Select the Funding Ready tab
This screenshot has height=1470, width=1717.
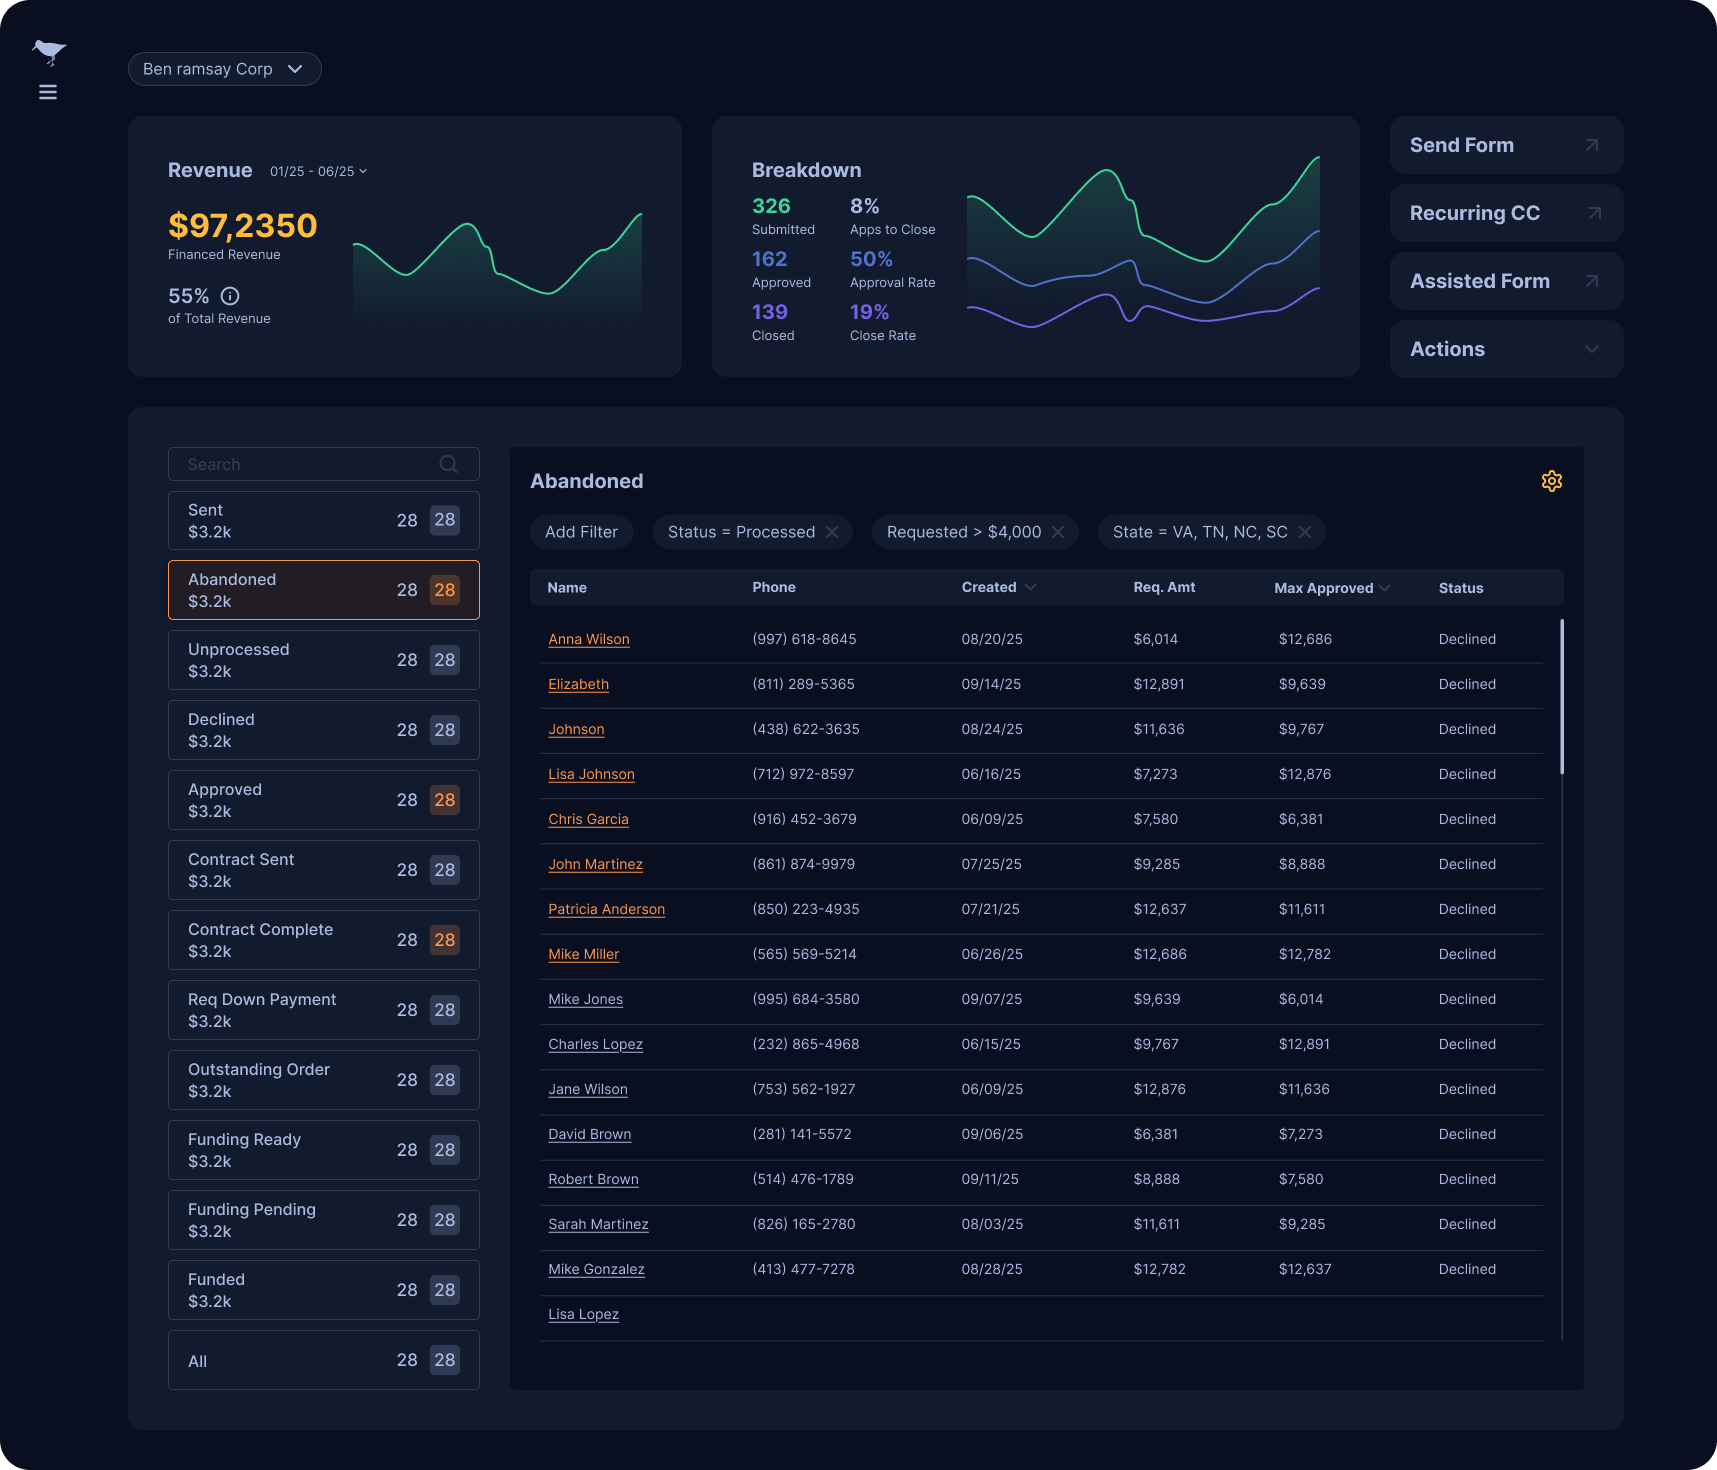[x=324, y=1150]
